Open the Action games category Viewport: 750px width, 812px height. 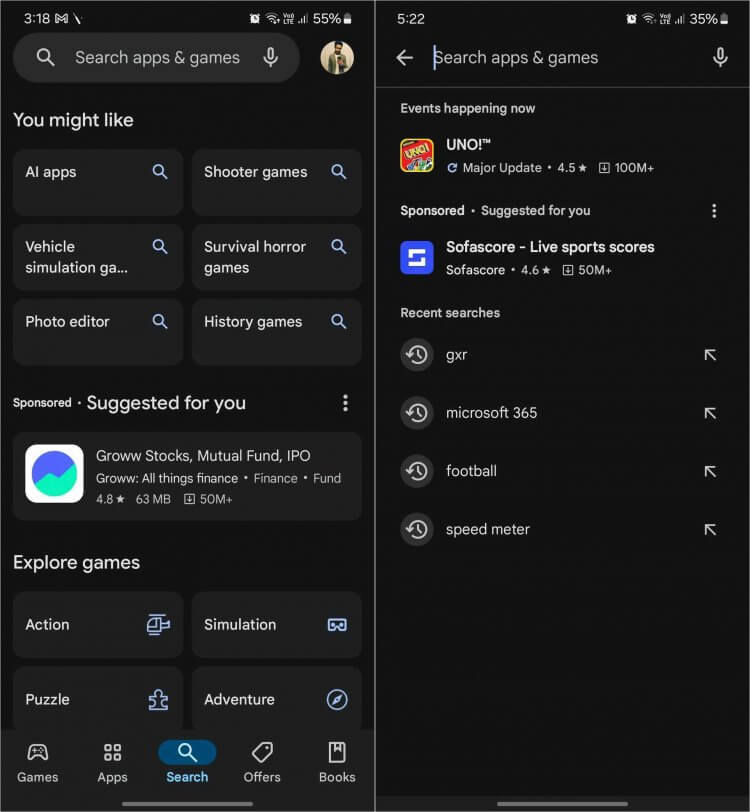pos(98,625)
